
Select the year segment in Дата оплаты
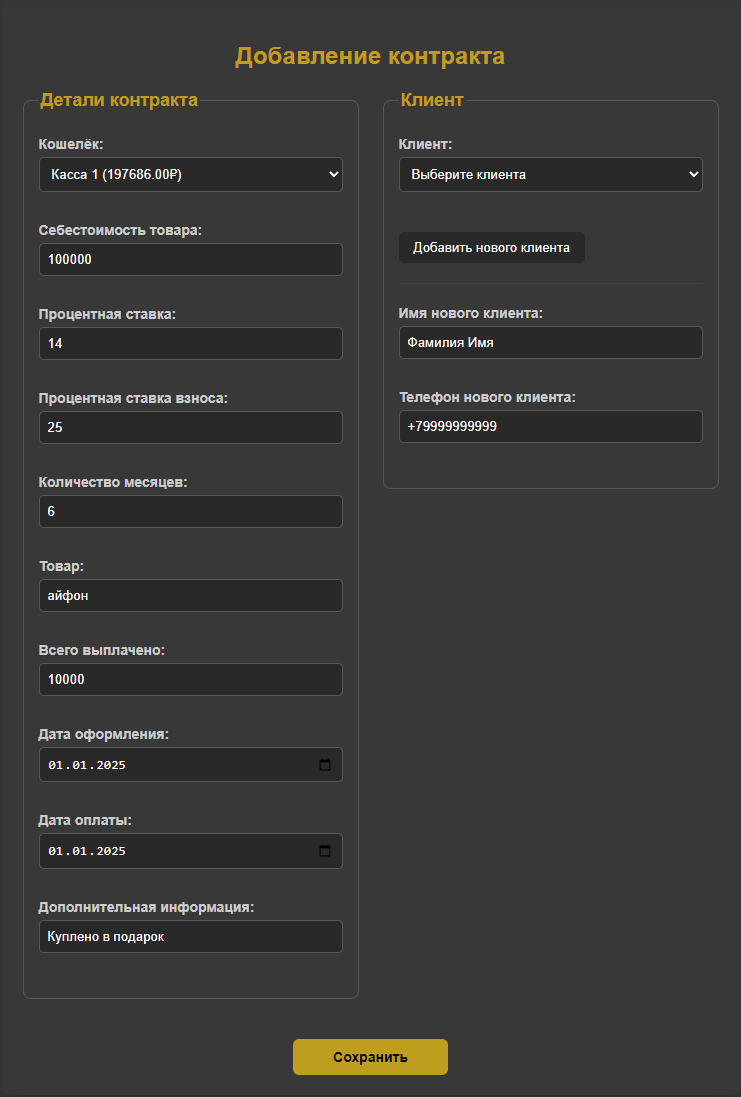110,851
